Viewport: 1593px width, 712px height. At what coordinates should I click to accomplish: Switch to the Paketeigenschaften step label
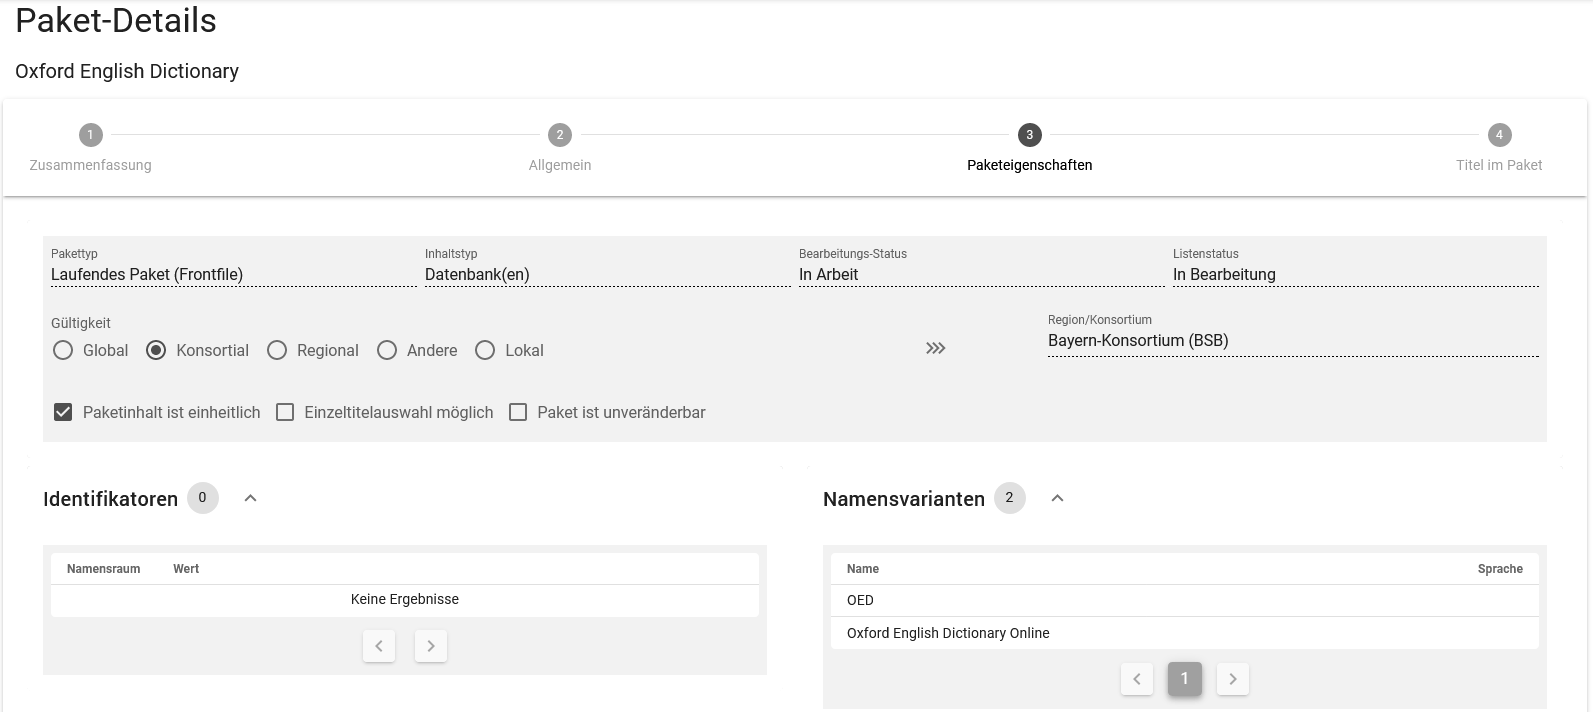pyautogui.click(x=1029, y=165)
